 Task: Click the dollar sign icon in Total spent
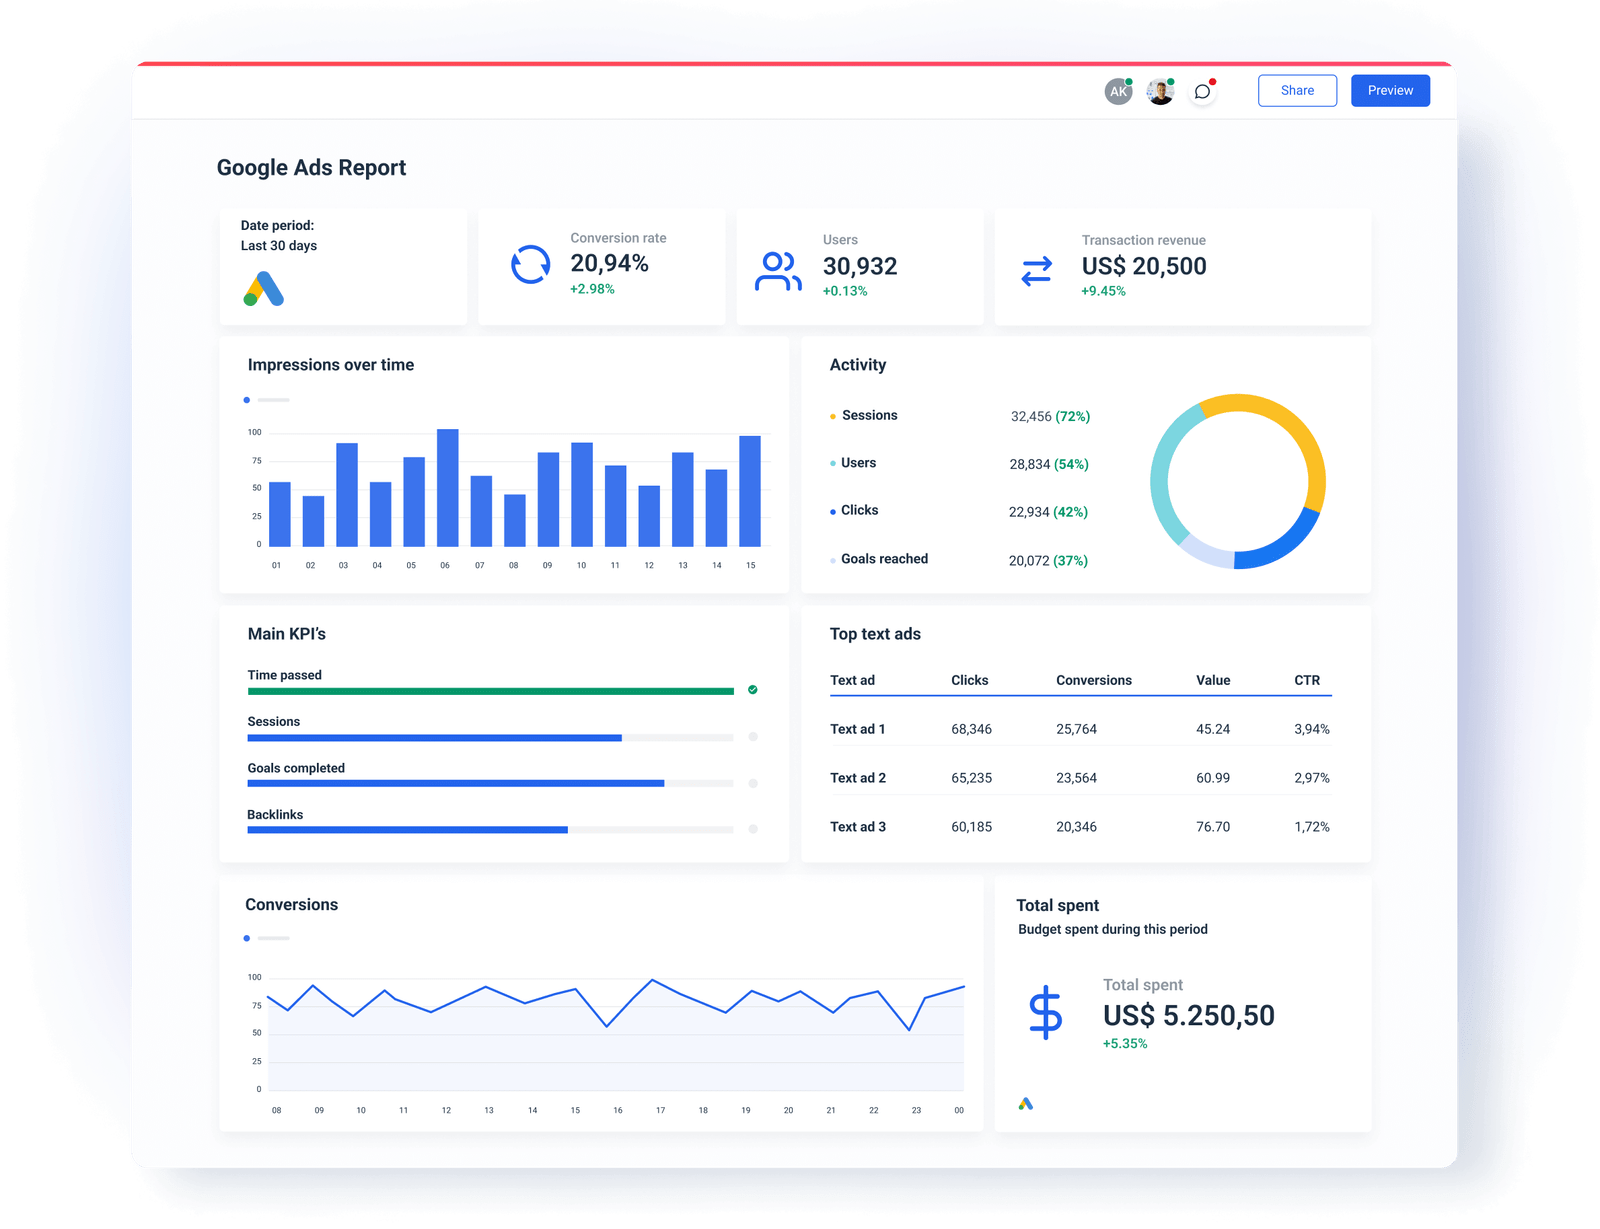(1045, 1012)
